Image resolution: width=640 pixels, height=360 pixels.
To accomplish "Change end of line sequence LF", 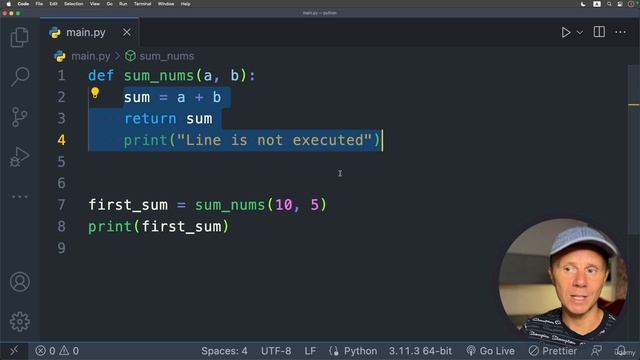I will tap(310, 351).
